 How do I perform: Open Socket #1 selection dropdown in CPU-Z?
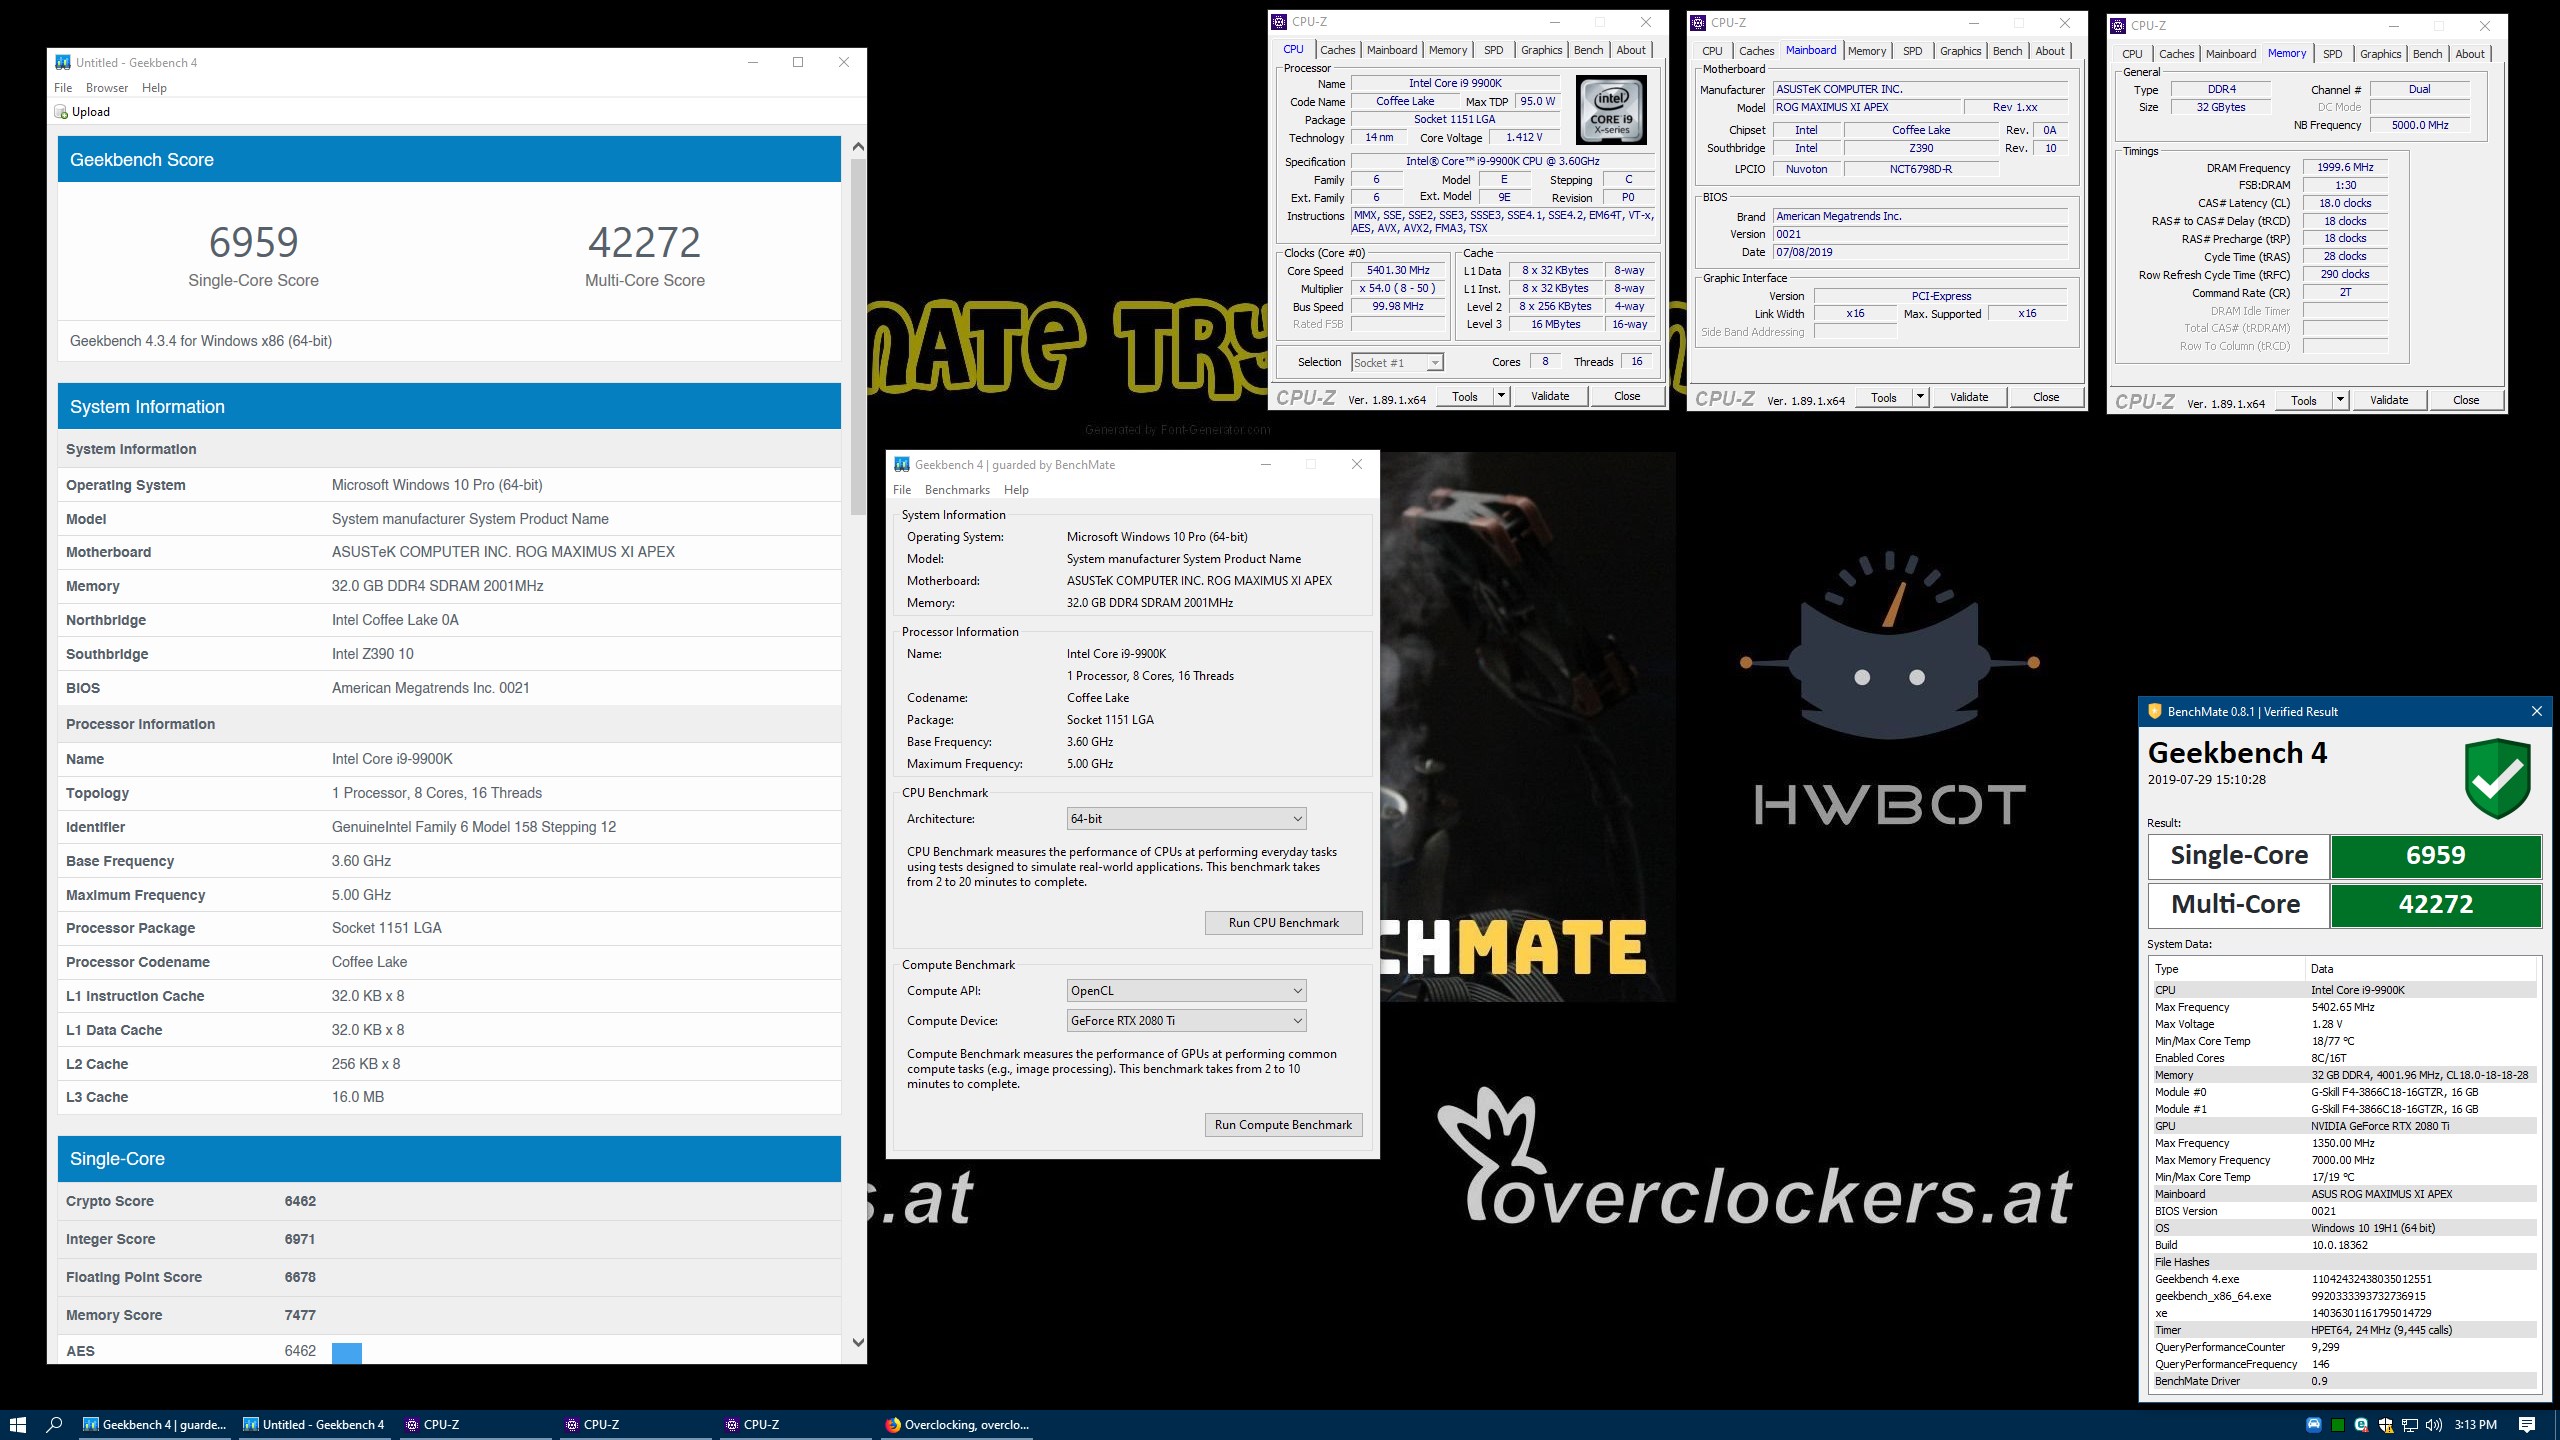tap(1397, 363)
